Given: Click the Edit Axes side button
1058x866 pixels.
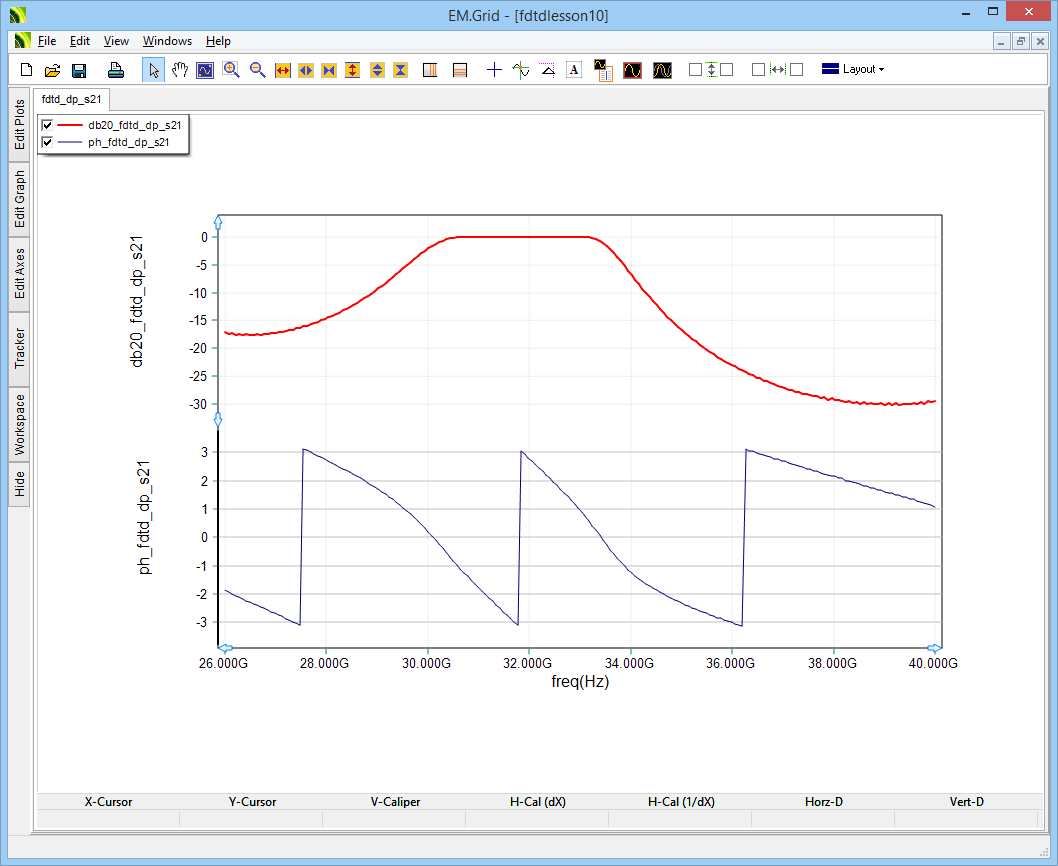Looking at the screenshot, I should (x=19, y=274).
